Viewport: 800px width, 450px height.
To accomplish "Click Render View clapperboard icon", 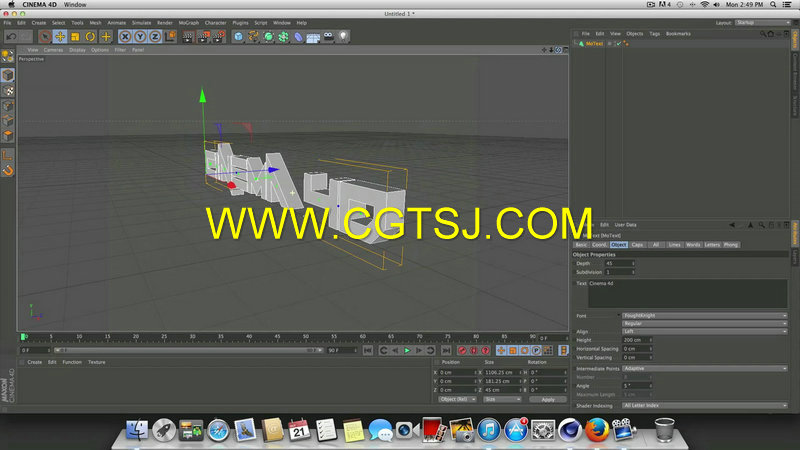I will pyautogui.click(x=188, y=36).
